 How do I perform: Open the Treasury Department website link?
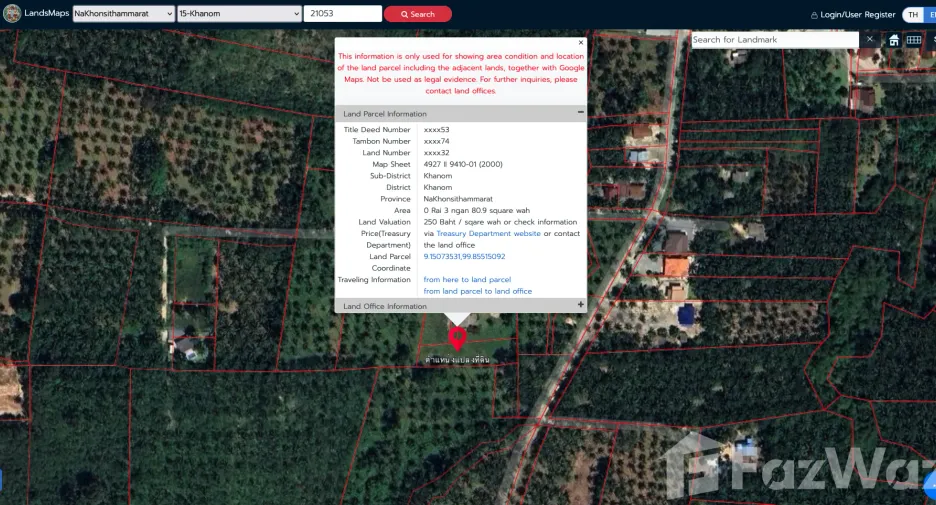coord(488,233)
